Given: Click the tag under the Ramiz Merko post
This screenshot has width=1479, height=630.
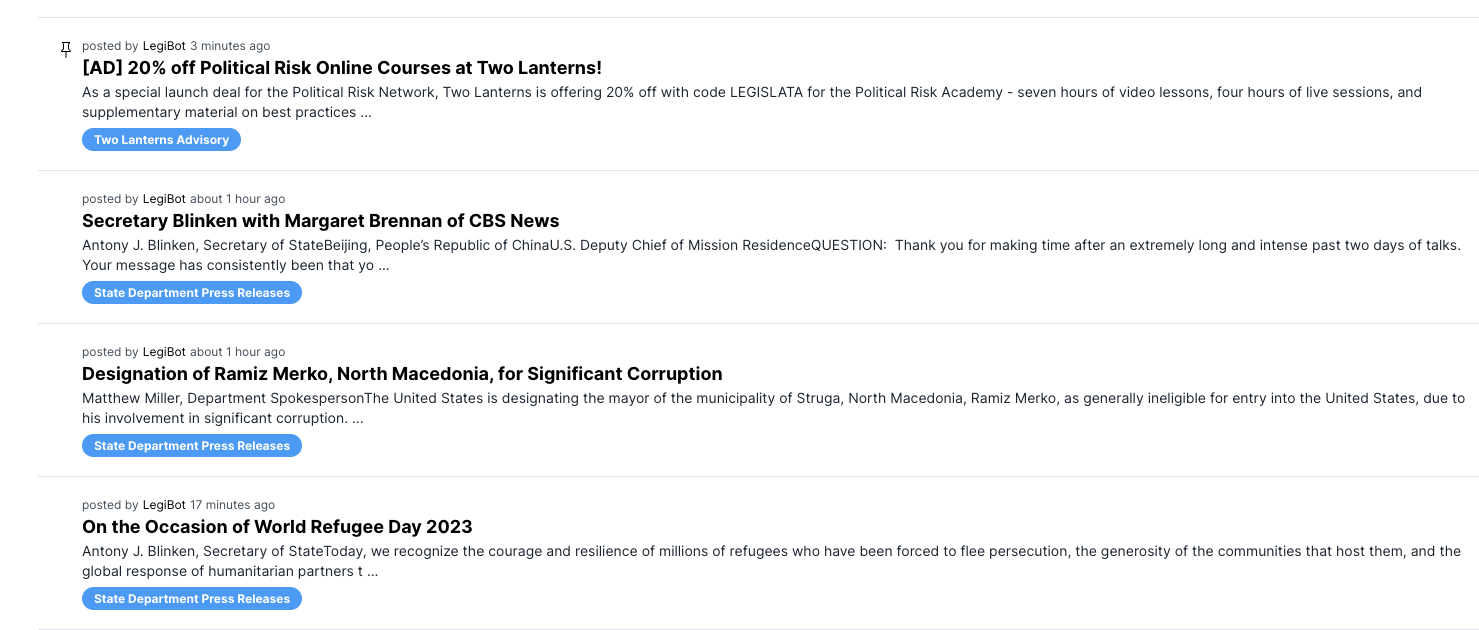Looking at the screenshot, I should pyautogui.click(x=192, y=446).
